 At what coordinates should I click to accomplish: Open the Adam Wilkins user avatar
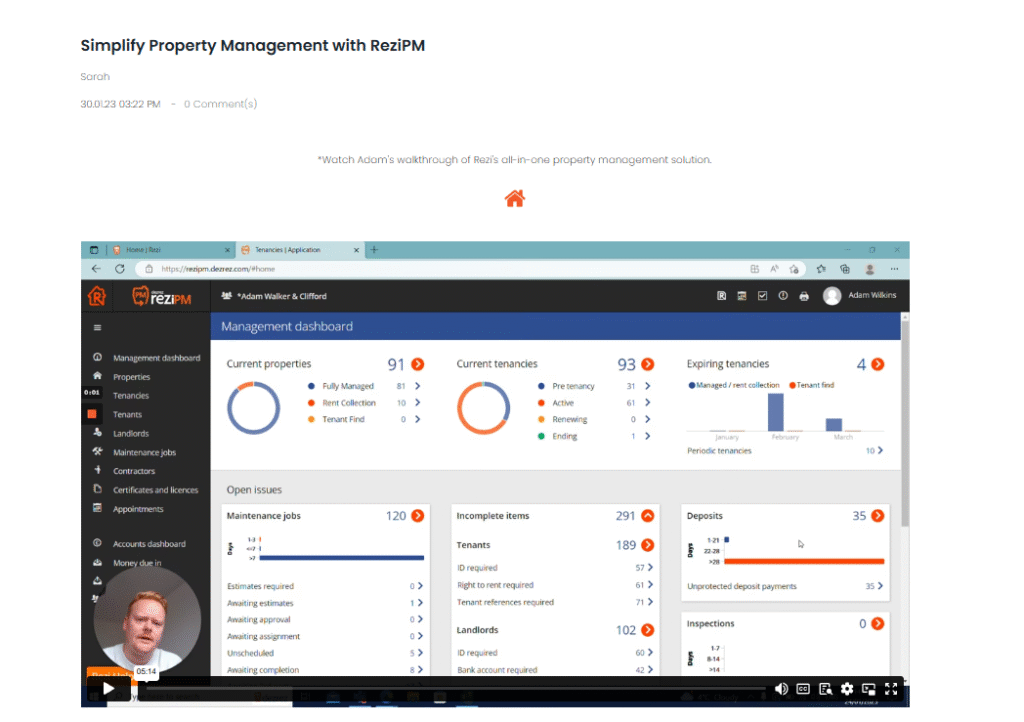[831, 296]
